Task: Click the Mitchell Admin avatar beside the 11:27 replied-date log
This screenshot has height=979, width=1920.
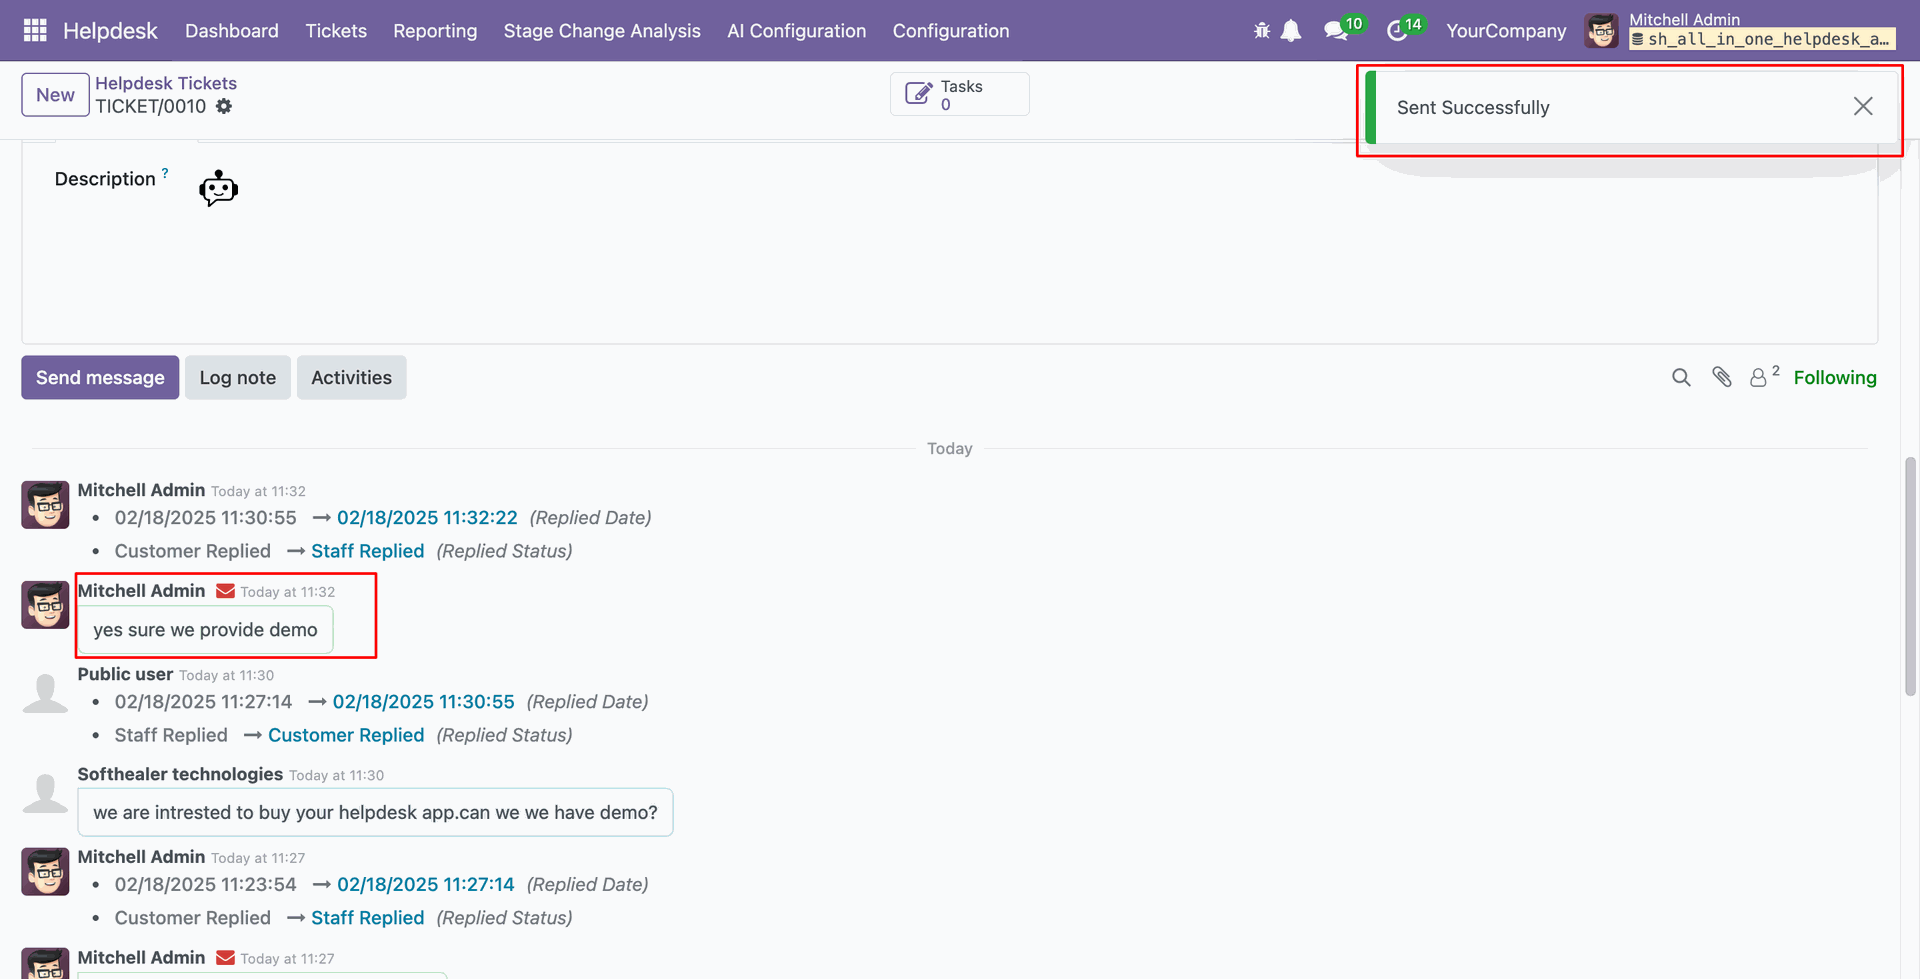Action: 45,871
